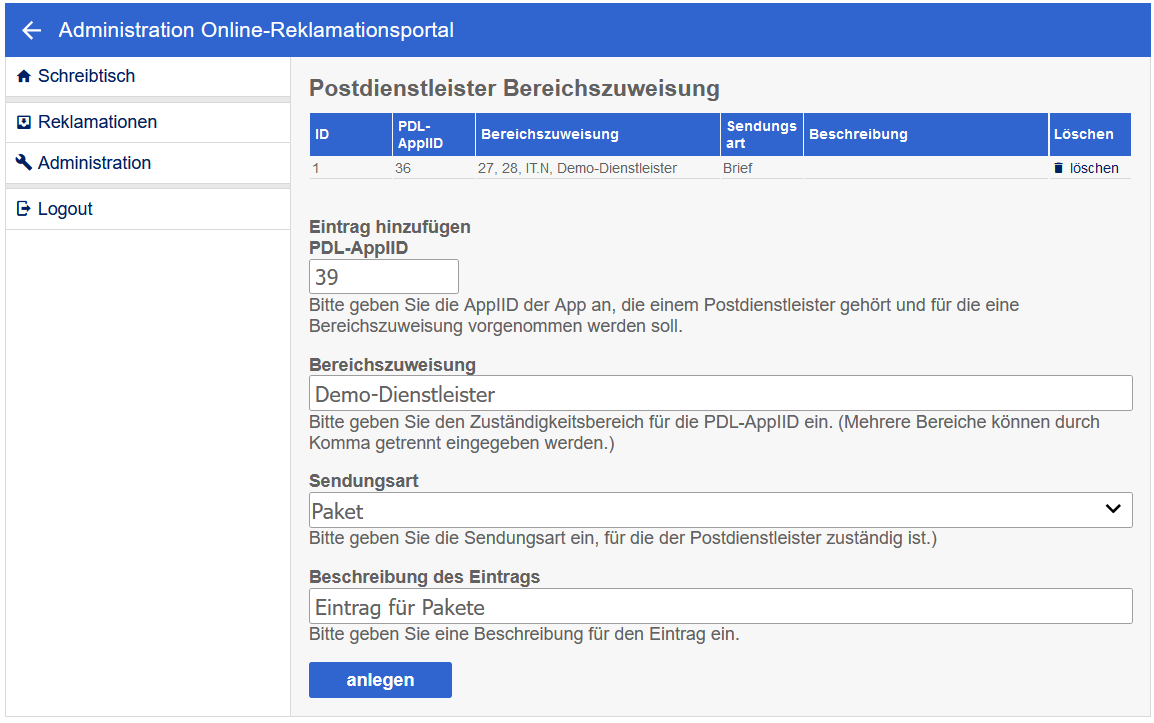Click the Bereichszuweisung column header
This screenshot has width=1154, height=723.
550,135
